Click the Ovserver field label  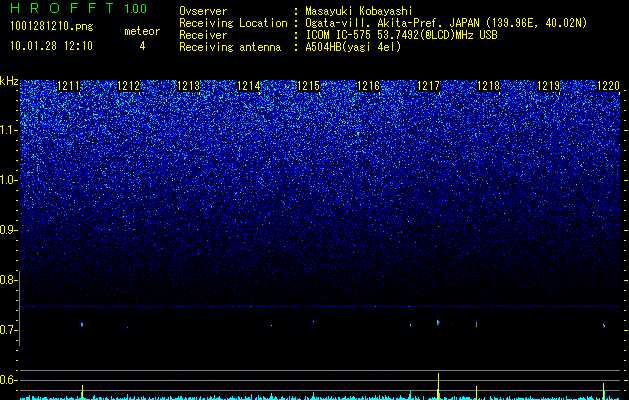(x=203, y=11)
